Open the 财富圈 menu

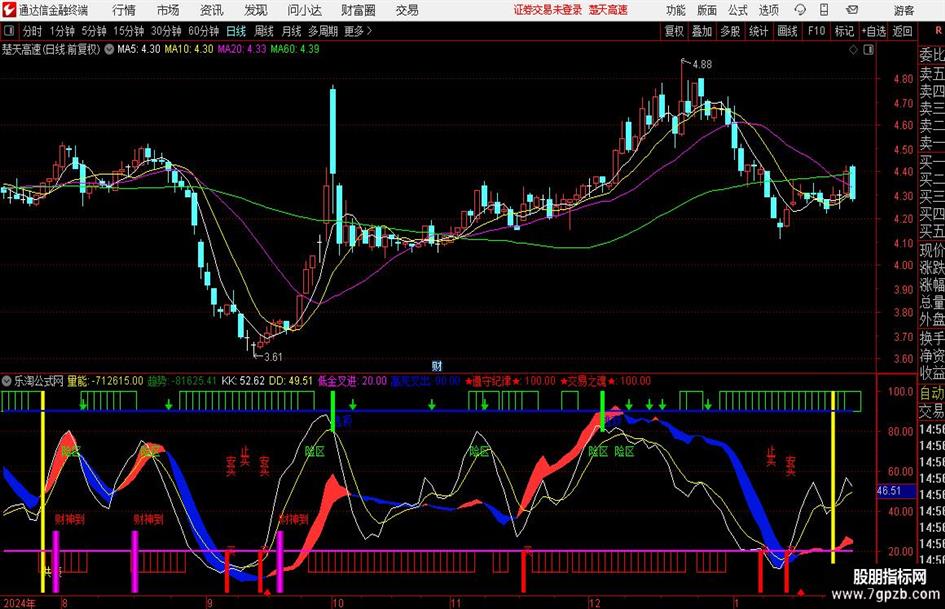pyautogui.click(x=358, y=10)
